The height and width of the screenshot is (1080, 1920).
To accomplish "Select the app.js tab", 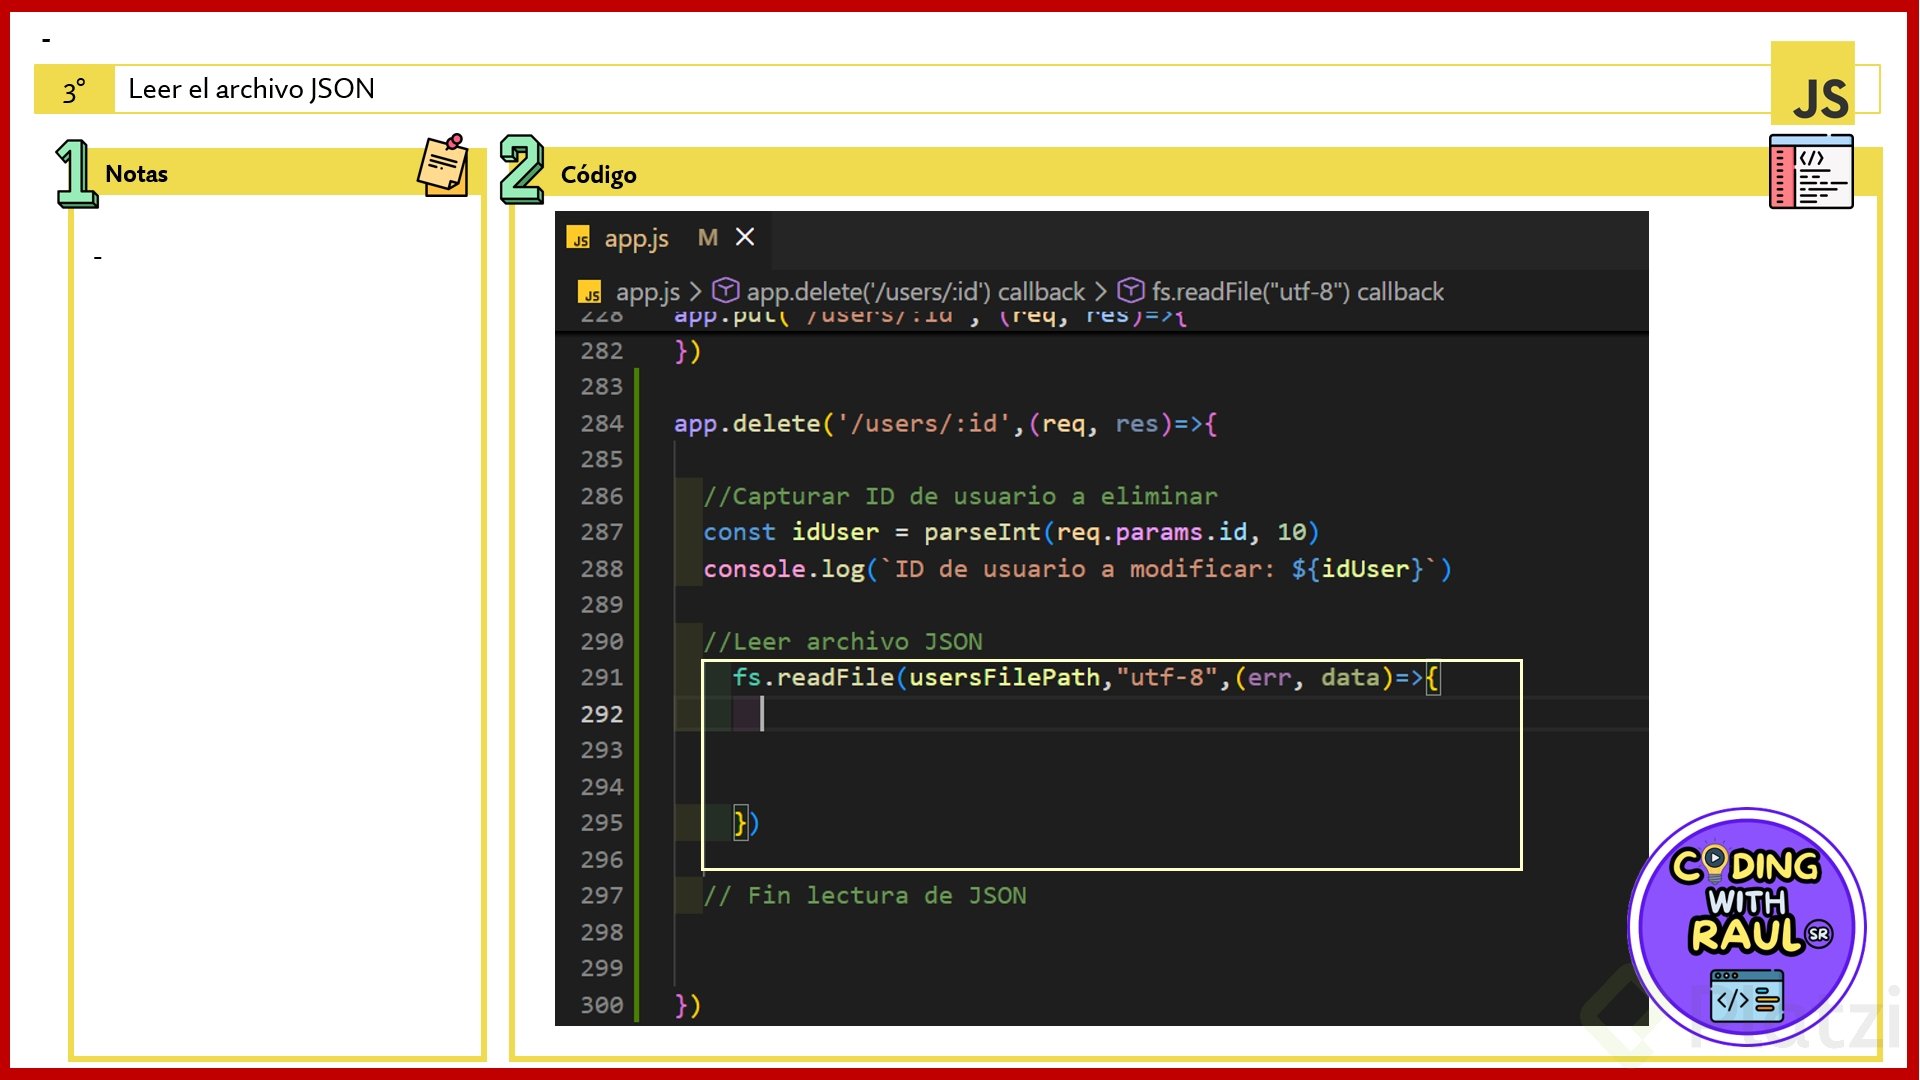I will click(x=636, y=238).
